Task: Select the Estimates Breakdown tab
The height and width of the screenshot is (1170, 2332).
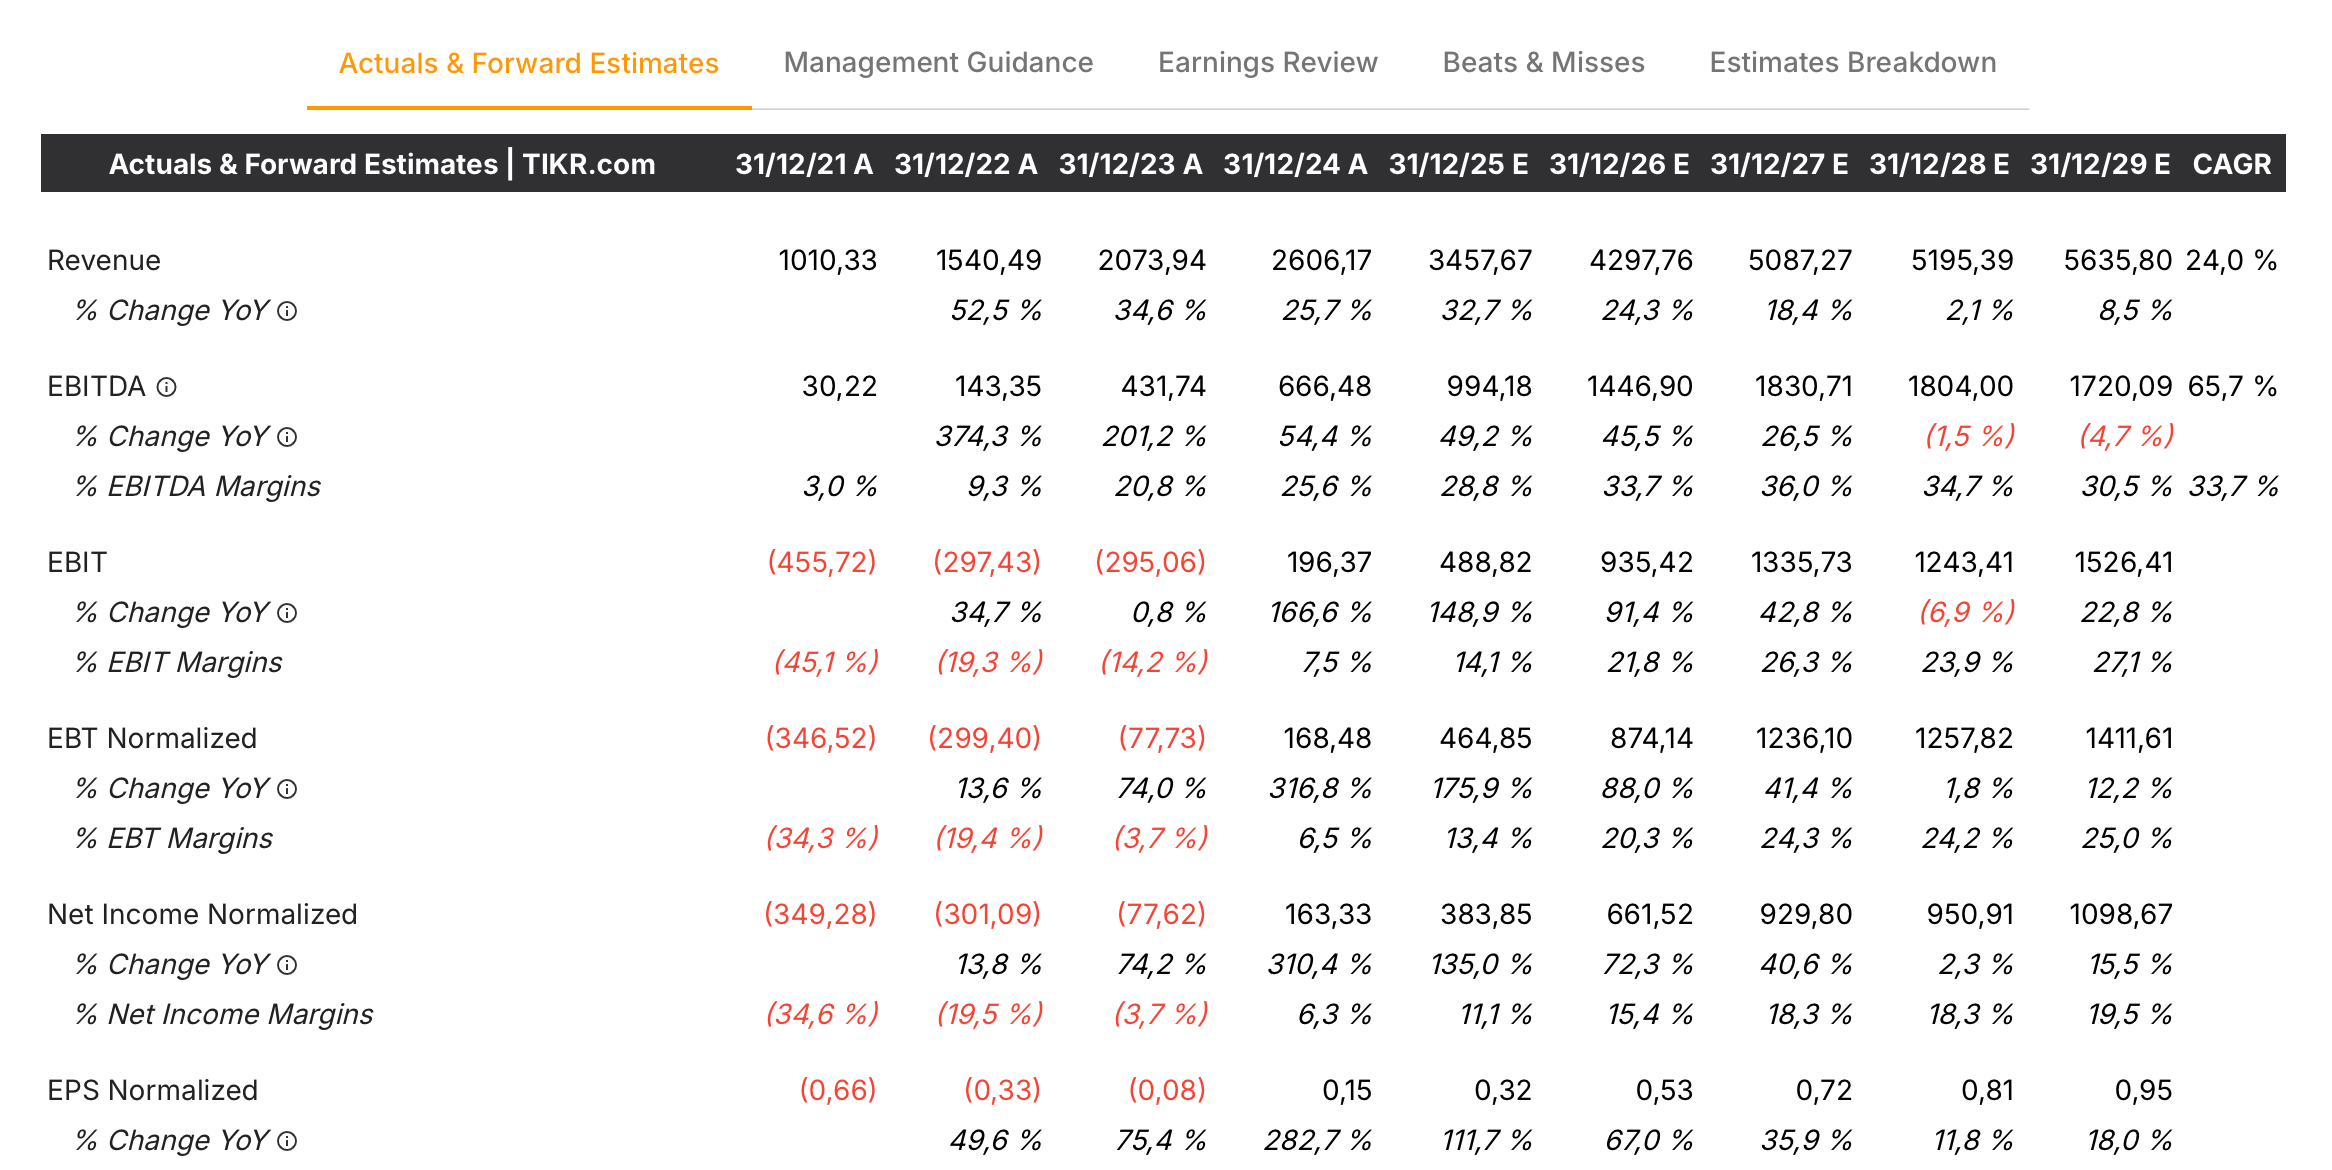Action: [x=1852, y=63]
